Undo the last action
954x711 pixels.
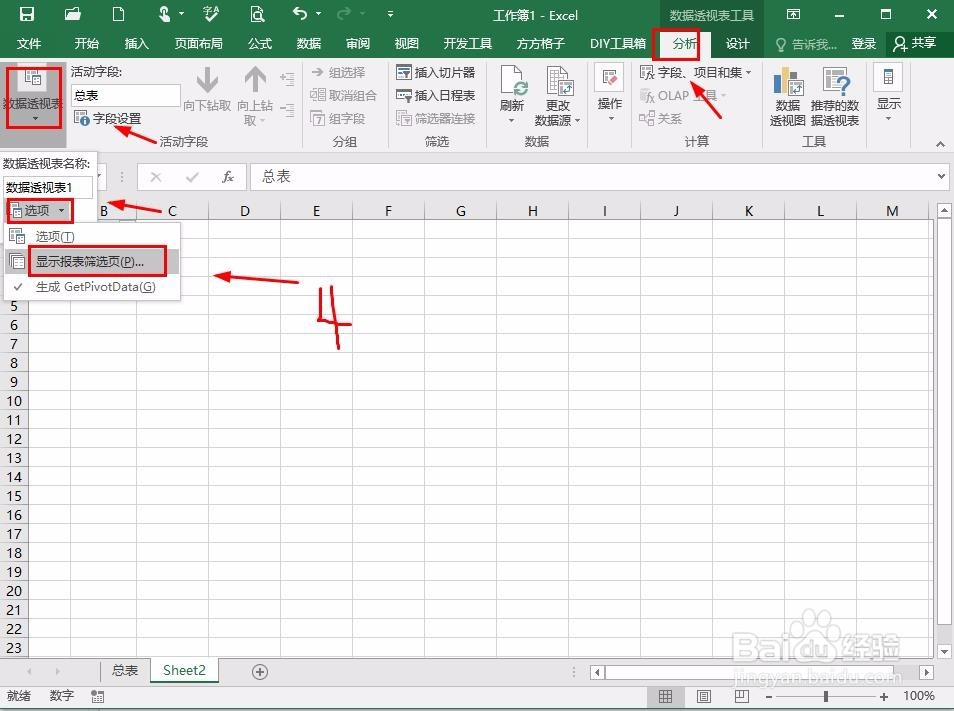click(299, 13)
